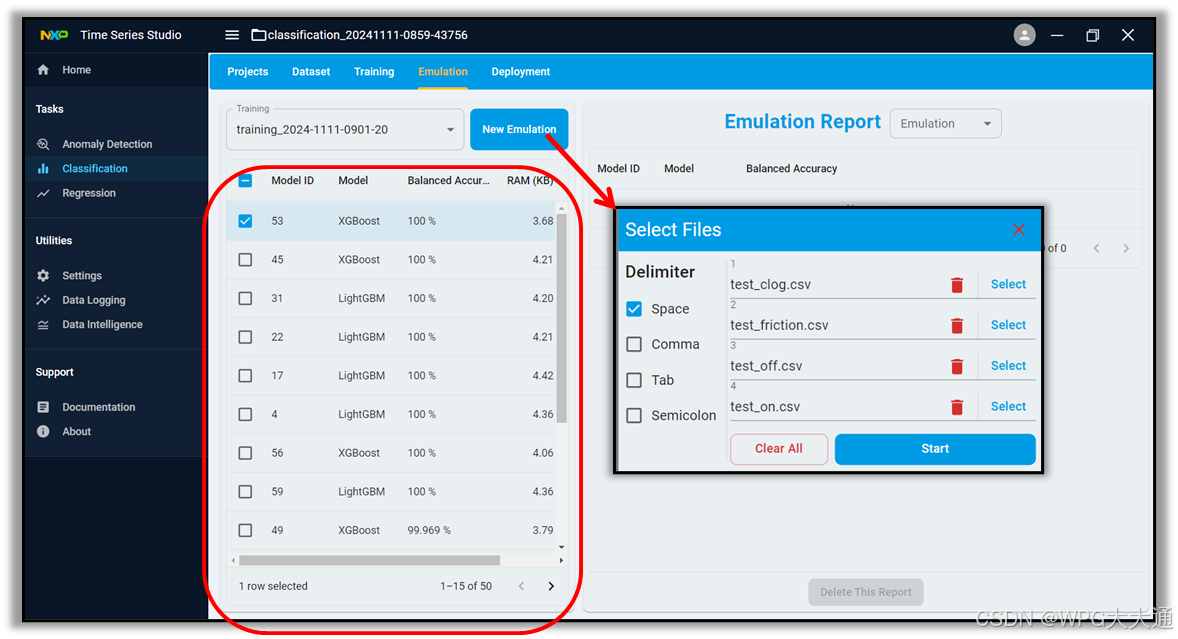This screenshot has height=639, width=1178.
Task: Open the Training selection dropdown
Action: click(345, 130)
